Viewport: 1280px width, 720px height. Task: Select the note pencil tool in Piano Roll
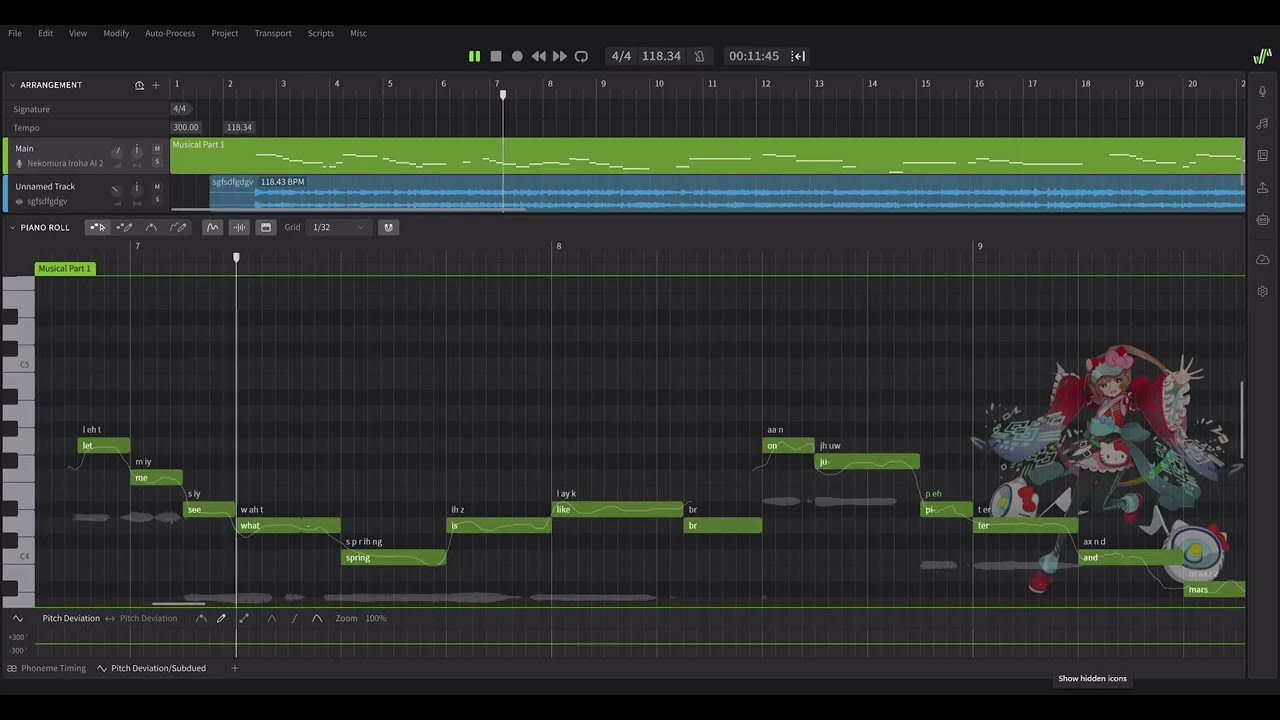(124, 227)
